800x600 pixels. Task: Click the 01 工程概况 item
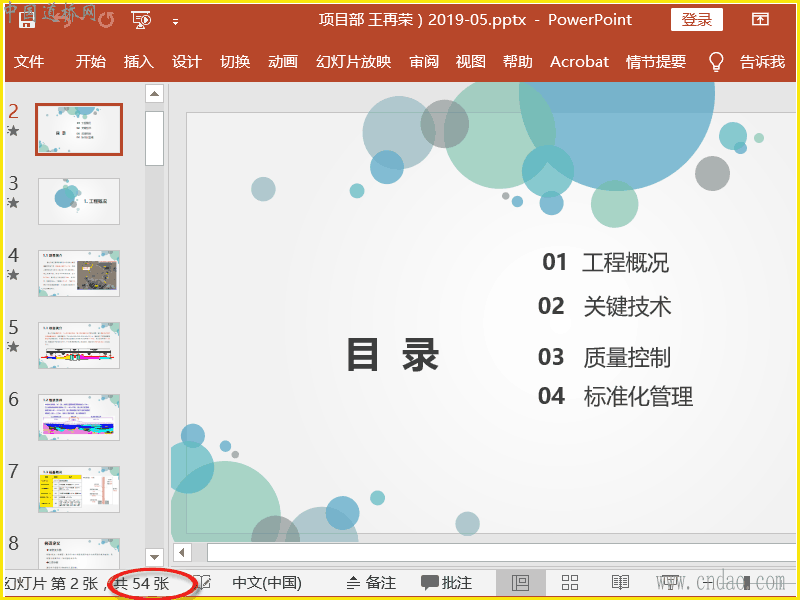605,262
